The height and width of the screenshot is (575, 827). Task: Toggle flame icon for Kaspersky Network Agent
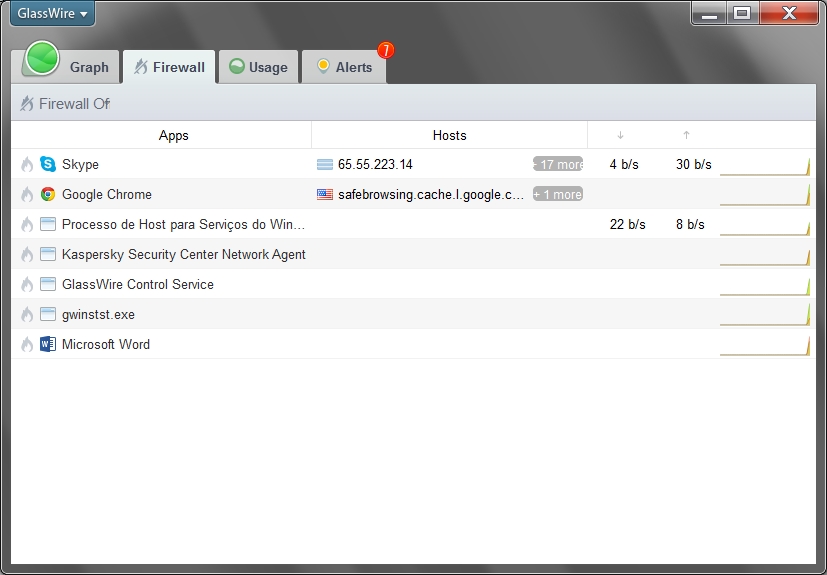27,255
